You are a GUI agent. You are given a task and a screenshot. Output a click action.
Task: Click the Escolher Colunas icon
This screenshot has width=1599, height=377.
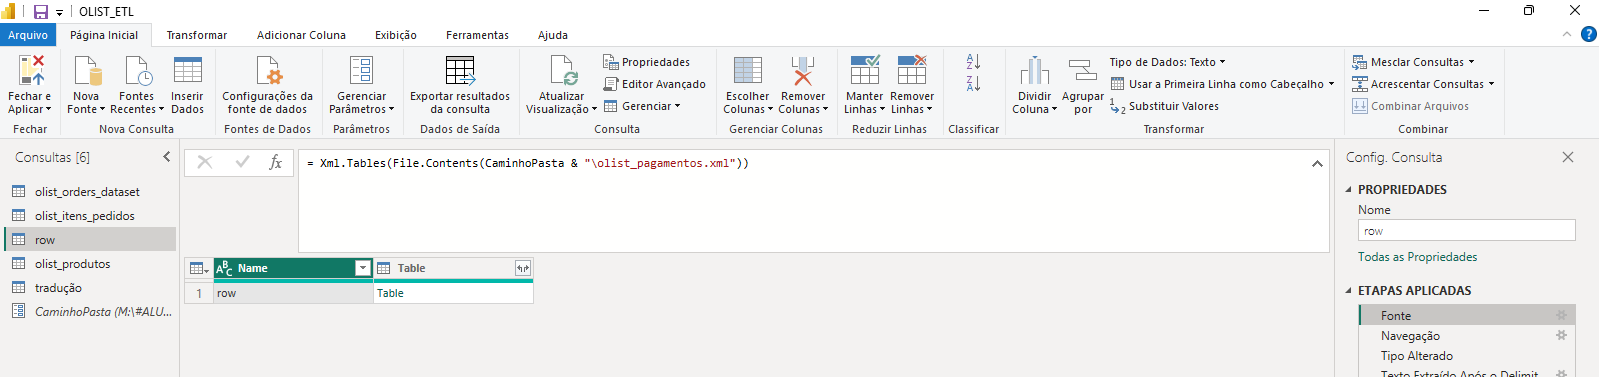(x=748, y=71)
